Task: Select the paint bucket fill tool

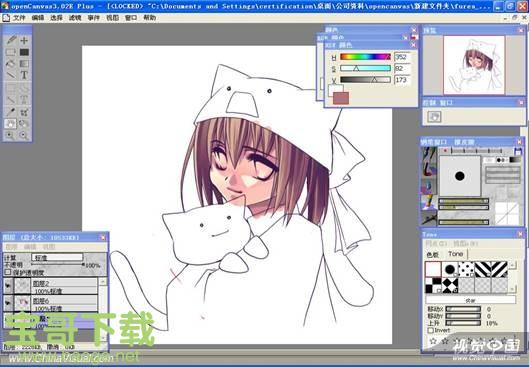Action: pyautogui.click(x=11, y=63)
